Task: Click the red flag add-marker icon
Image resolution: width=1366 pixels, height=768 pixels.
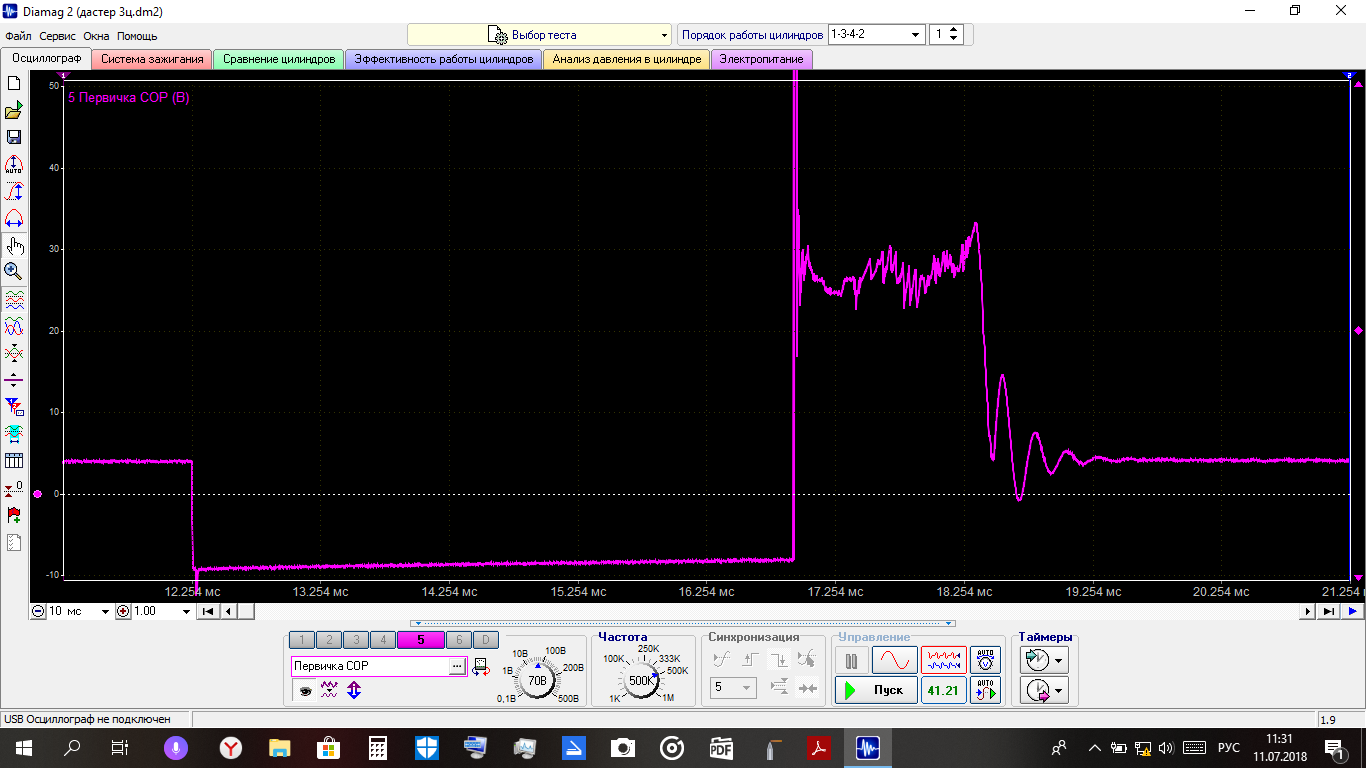Action: [14, 515]
